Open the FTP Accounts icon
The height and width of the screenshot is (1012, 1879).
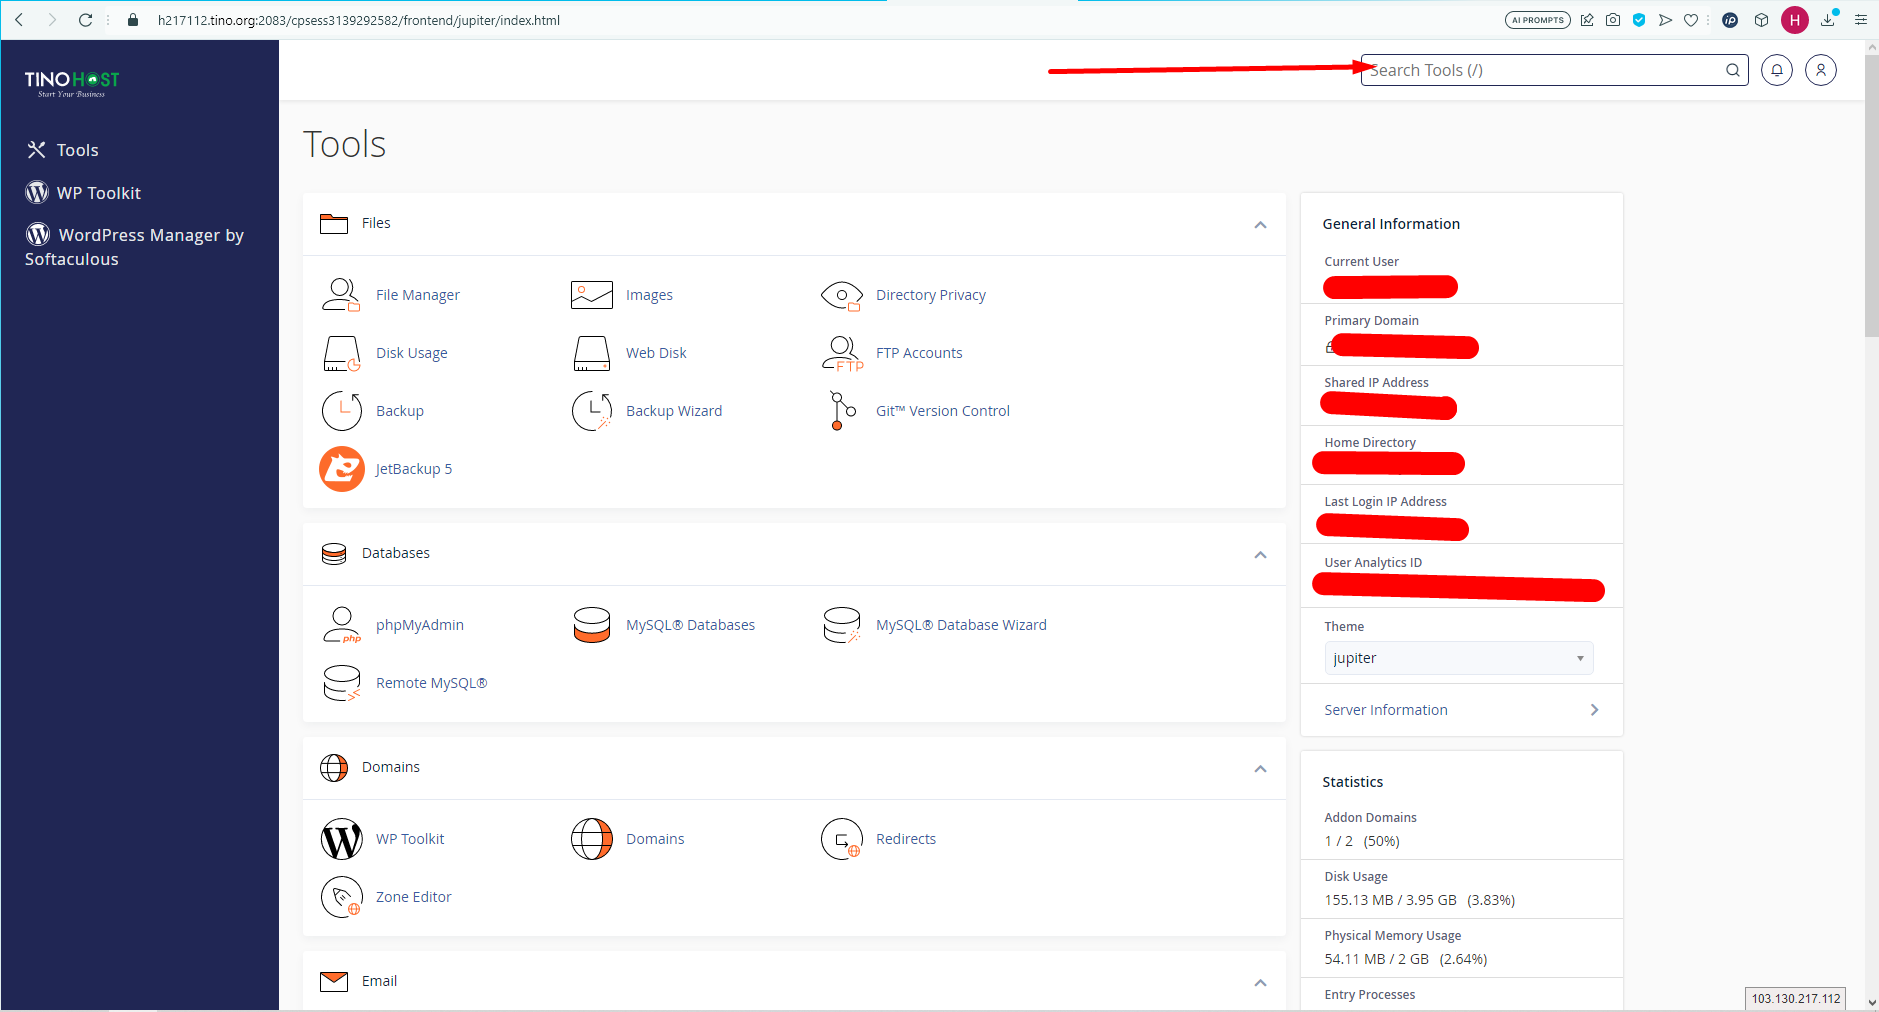(x=842, y=353)
